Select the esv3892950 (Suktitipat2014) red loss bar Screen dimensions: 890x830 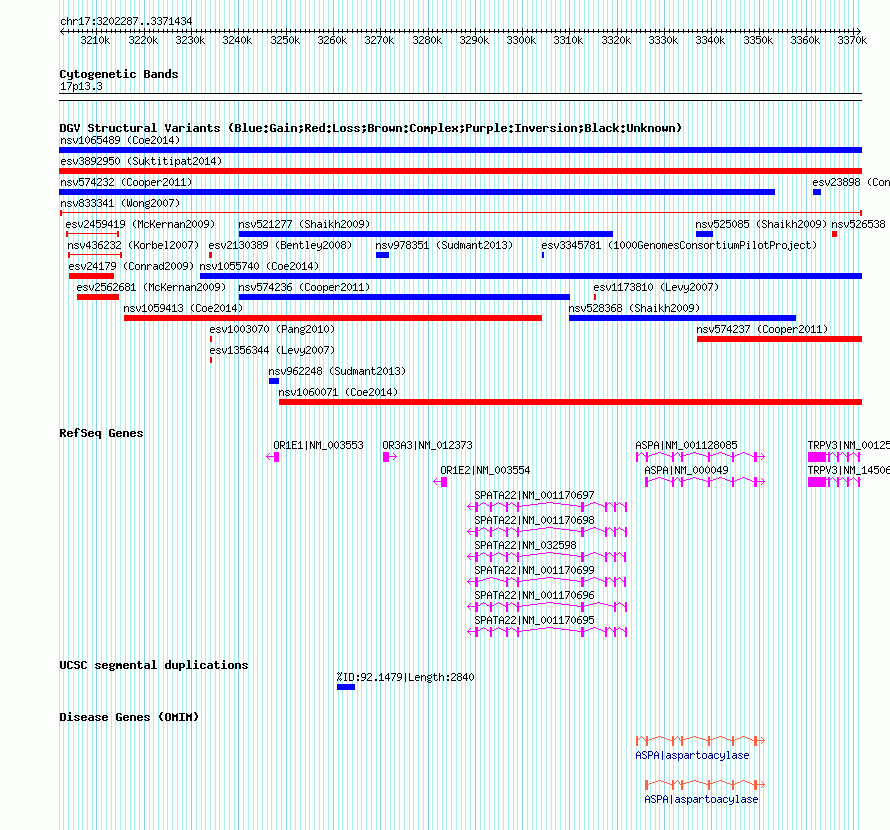click(x=460, y=171)
